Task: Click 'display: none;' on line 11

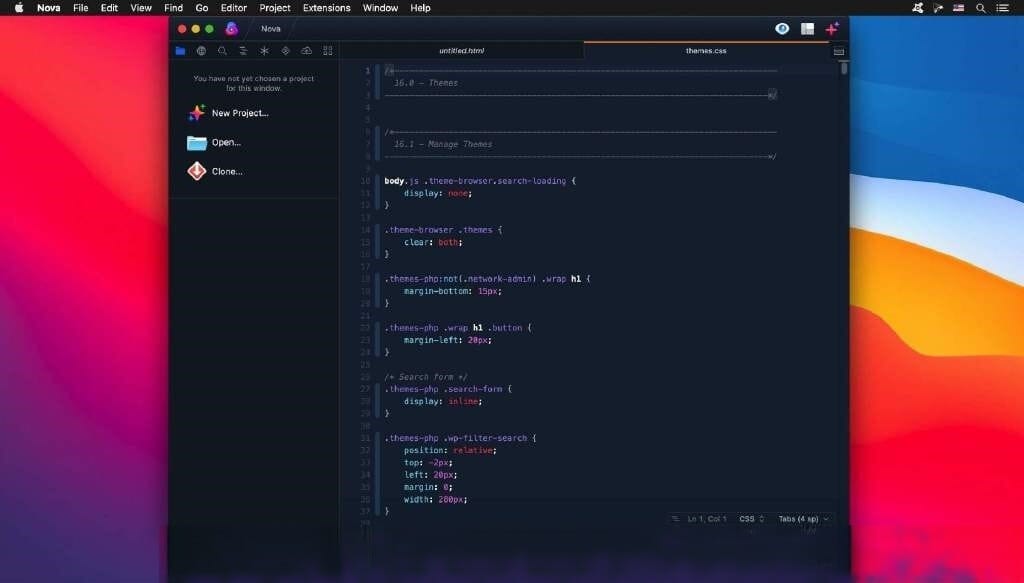Action: 438,193
